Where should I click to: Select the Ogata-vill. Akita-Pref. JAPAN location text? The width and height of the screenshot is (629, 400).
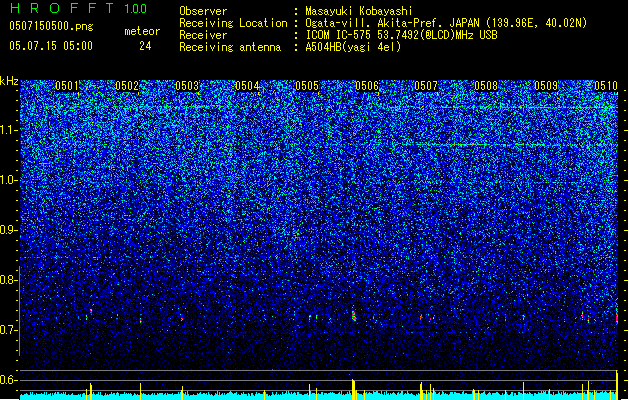click(446, 23)
